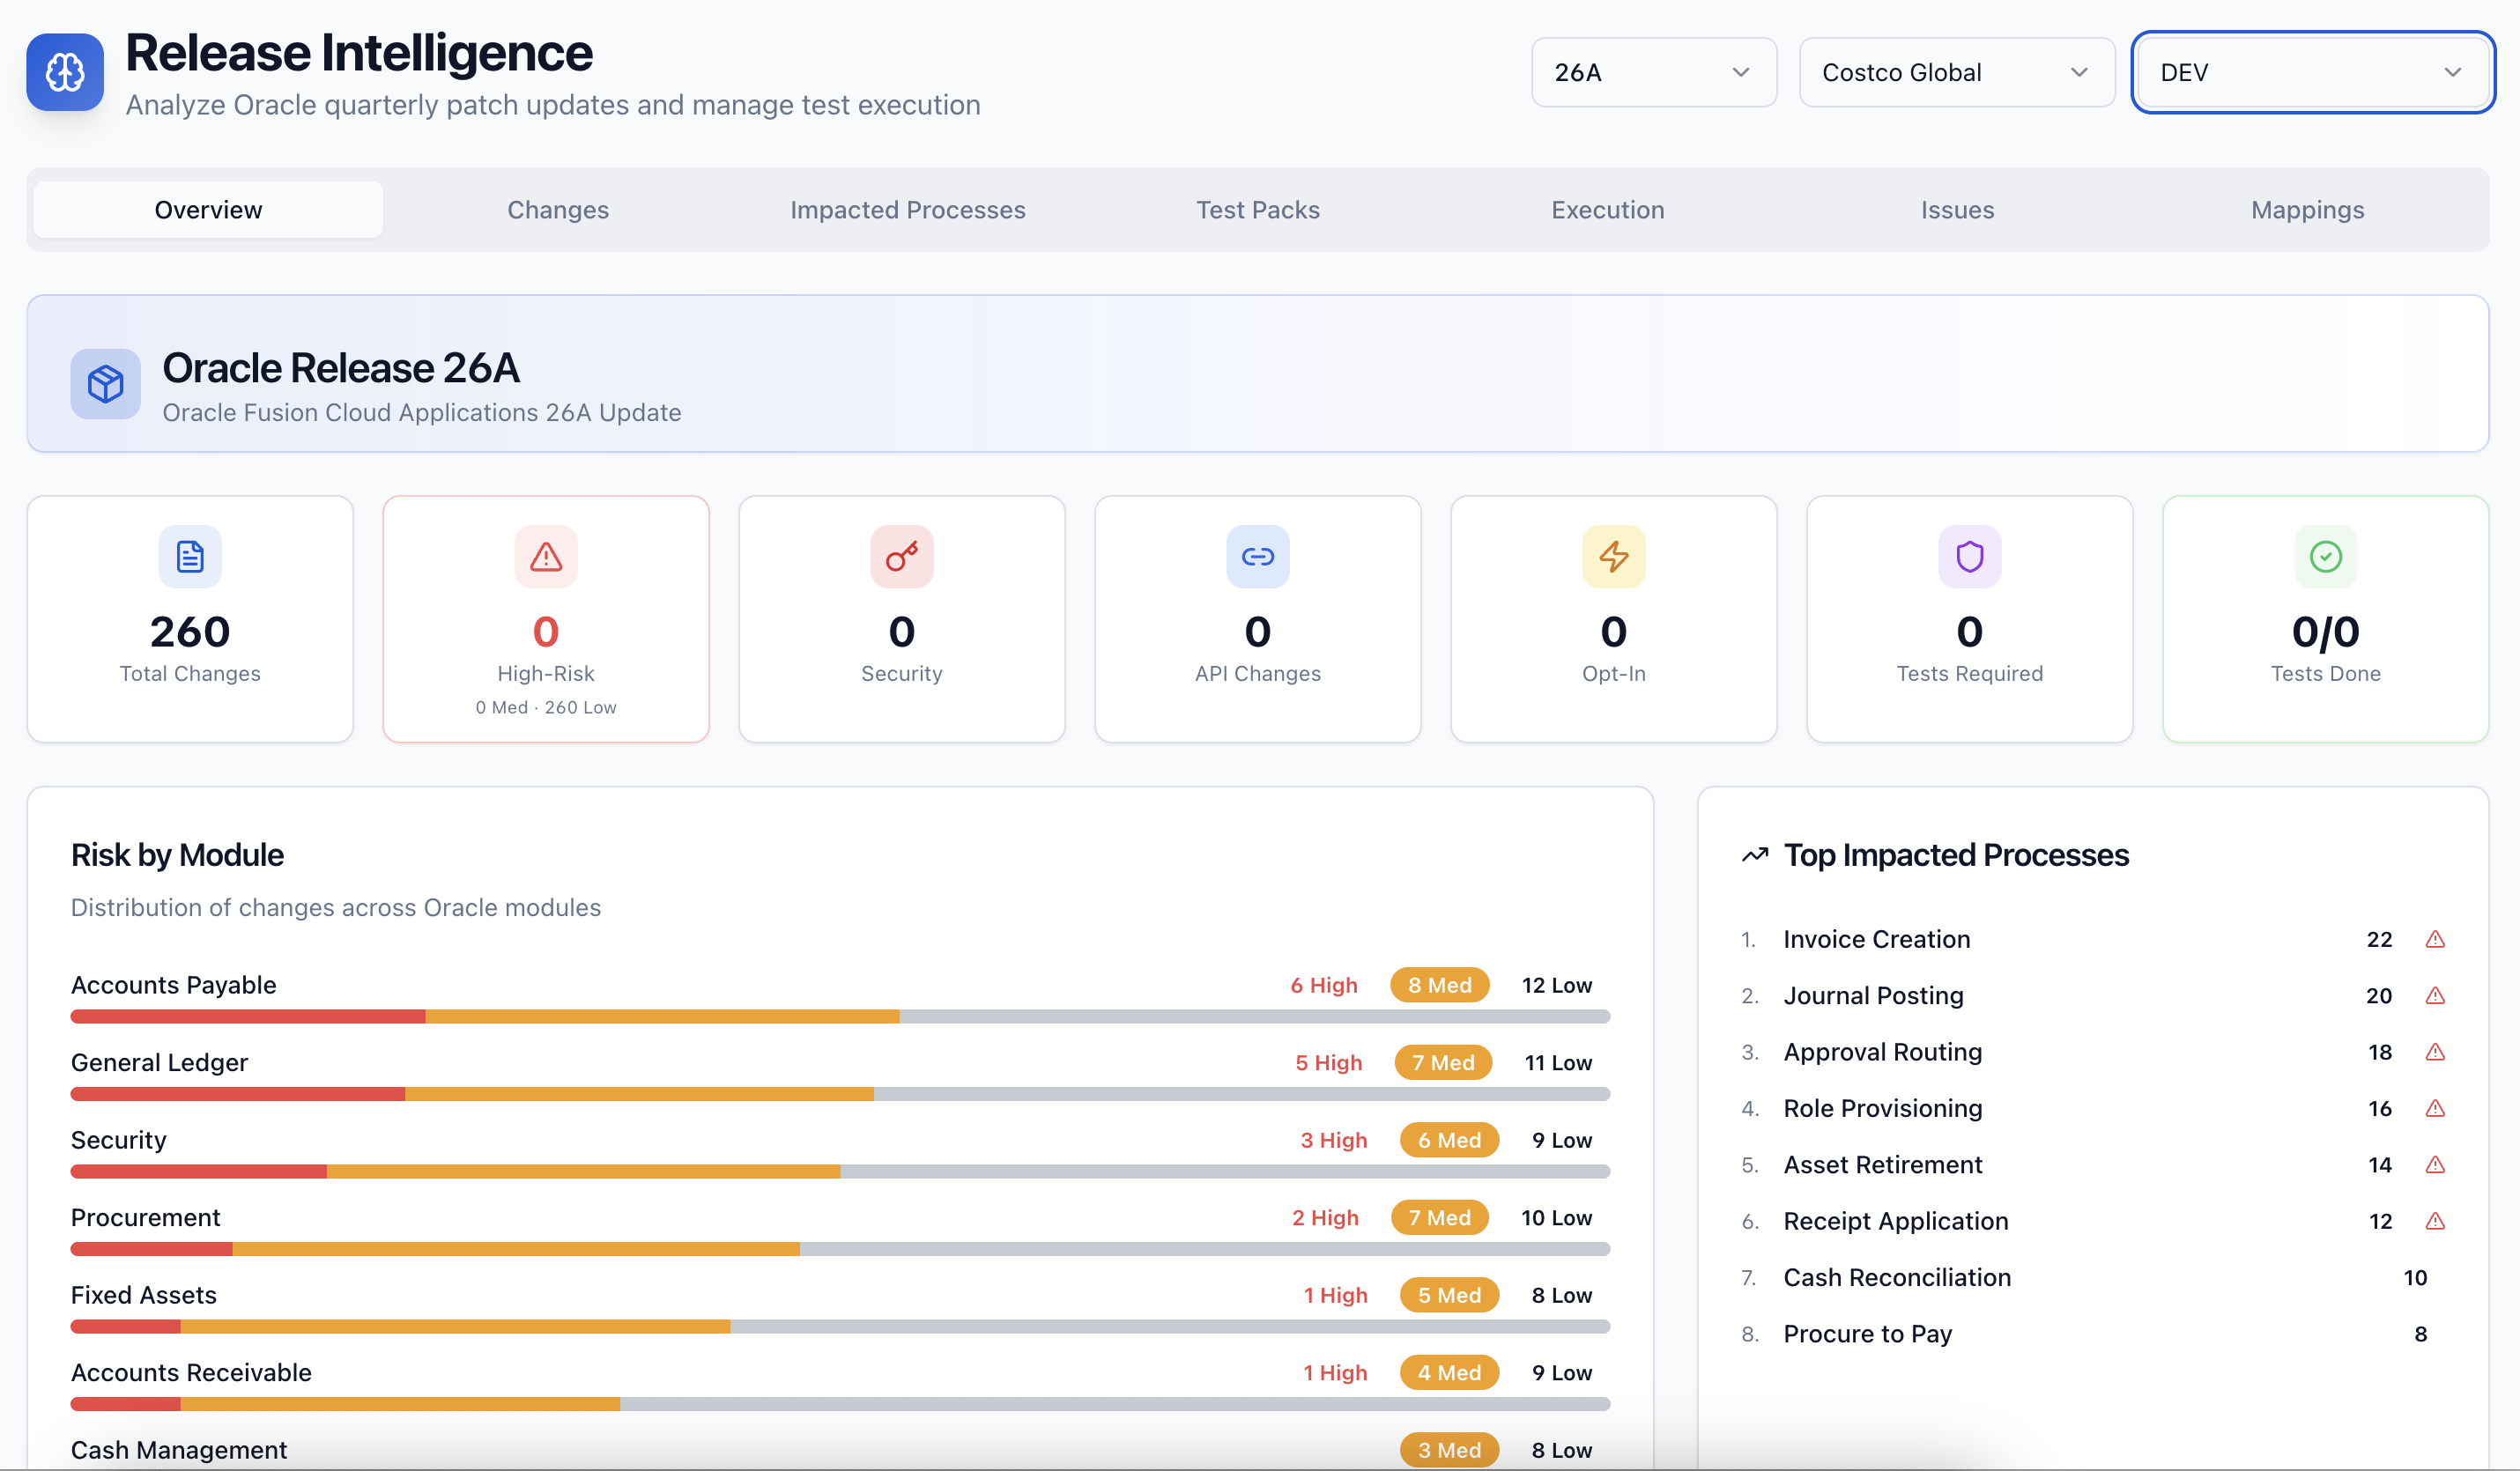Click the trend arrow icon by Top Impacted Processes
This screenshot has height=1471, width=2520.
point(1754,855)
